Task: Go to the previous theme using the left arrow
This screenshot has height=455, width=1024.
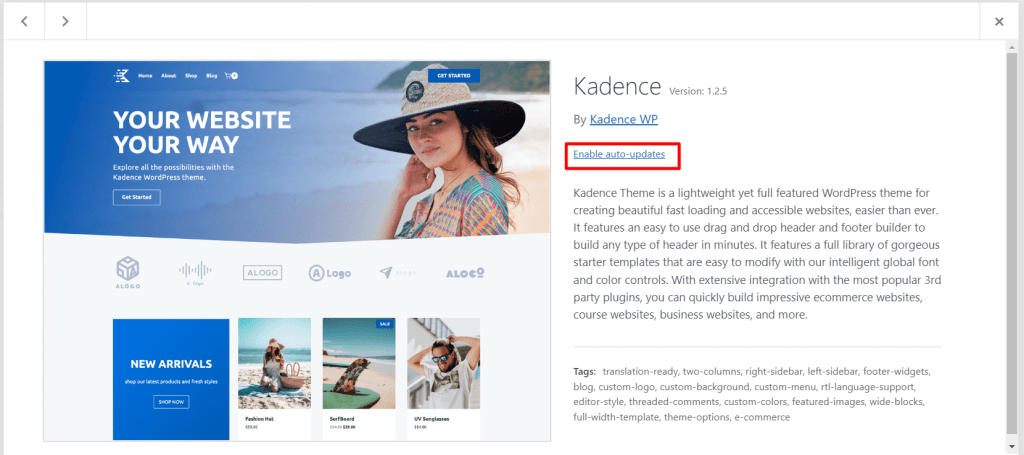Action: tap(24, 22)
